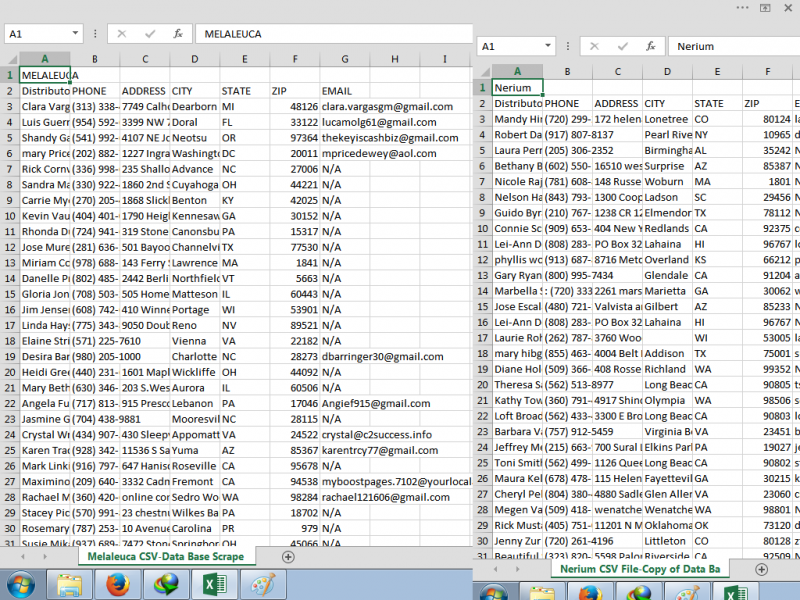This screenshot has height=600, width=800.
Task: Open three-dots more options at top right
Action: pyautogui.click(x=742, y=7)
